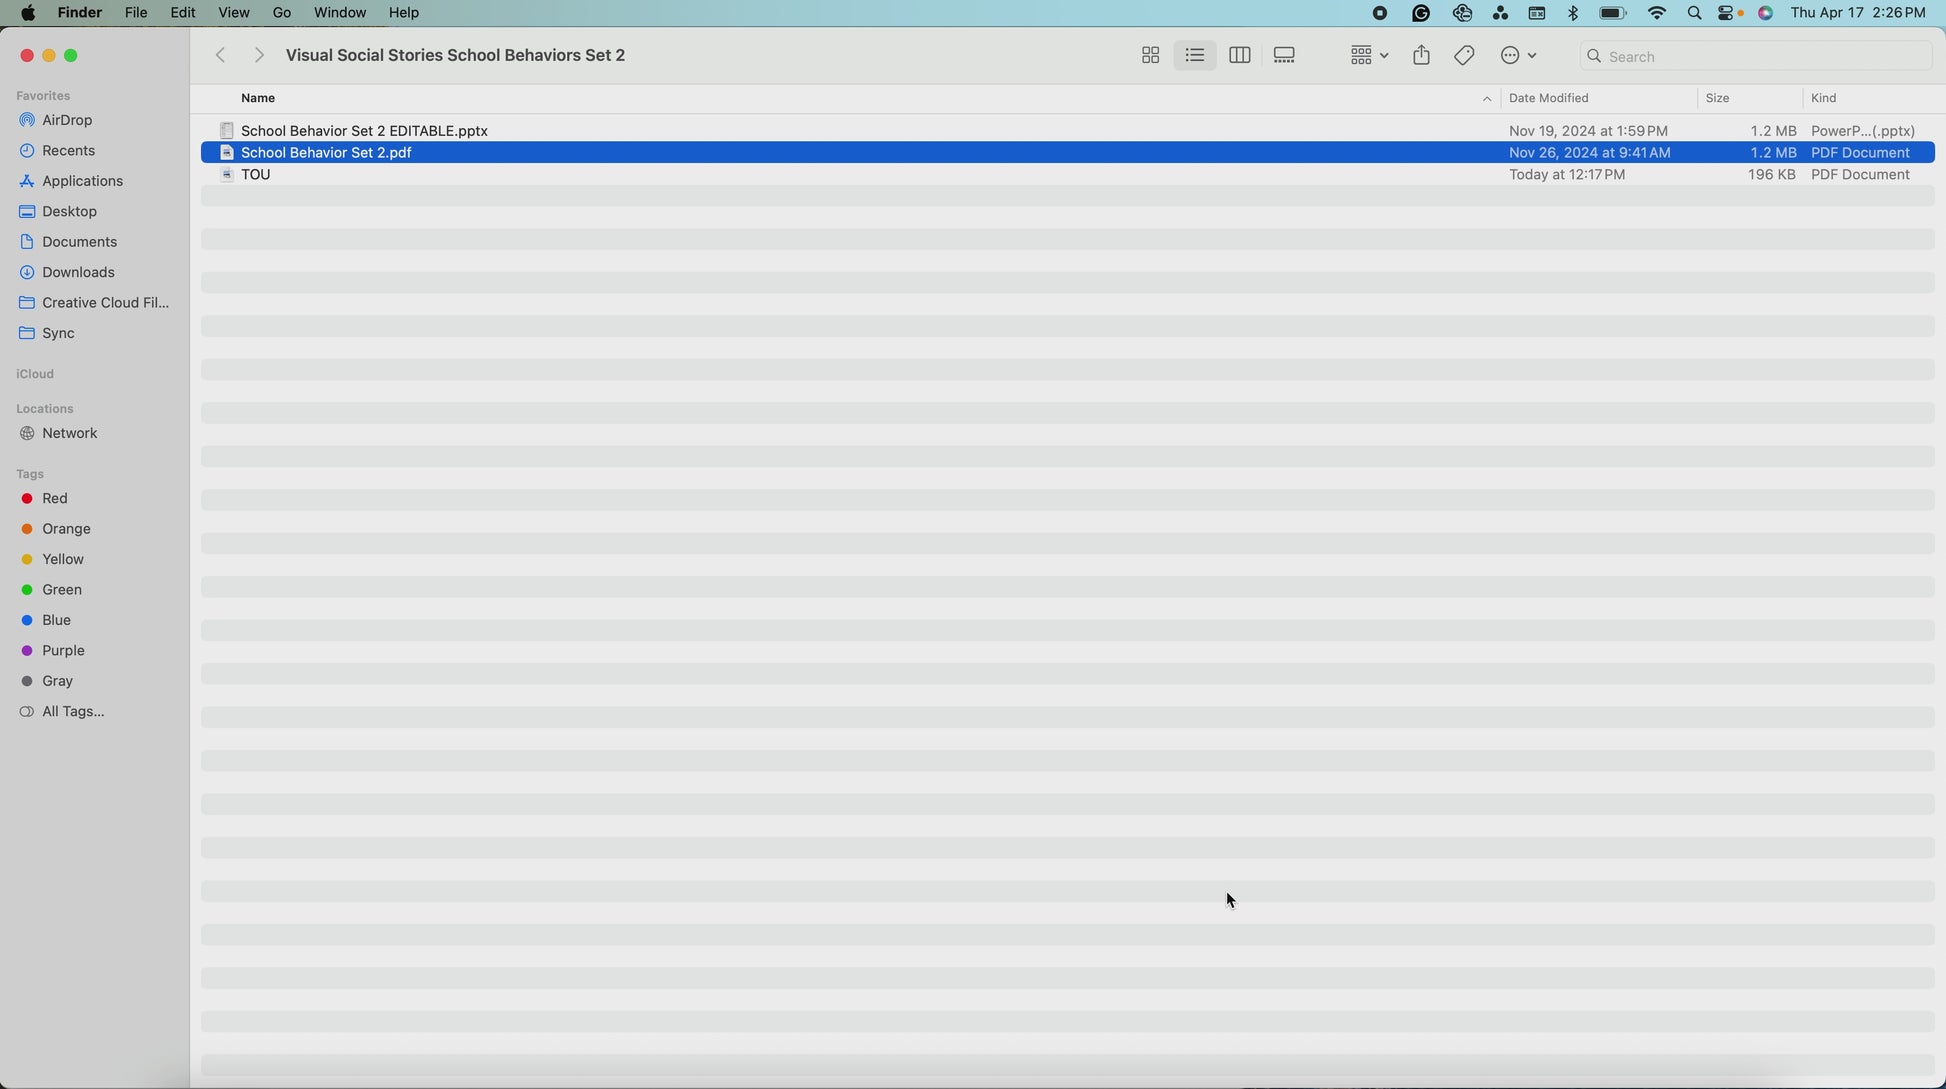
Task: Open the Go menu
Action: pyautogui.click(x=282, y=13)
